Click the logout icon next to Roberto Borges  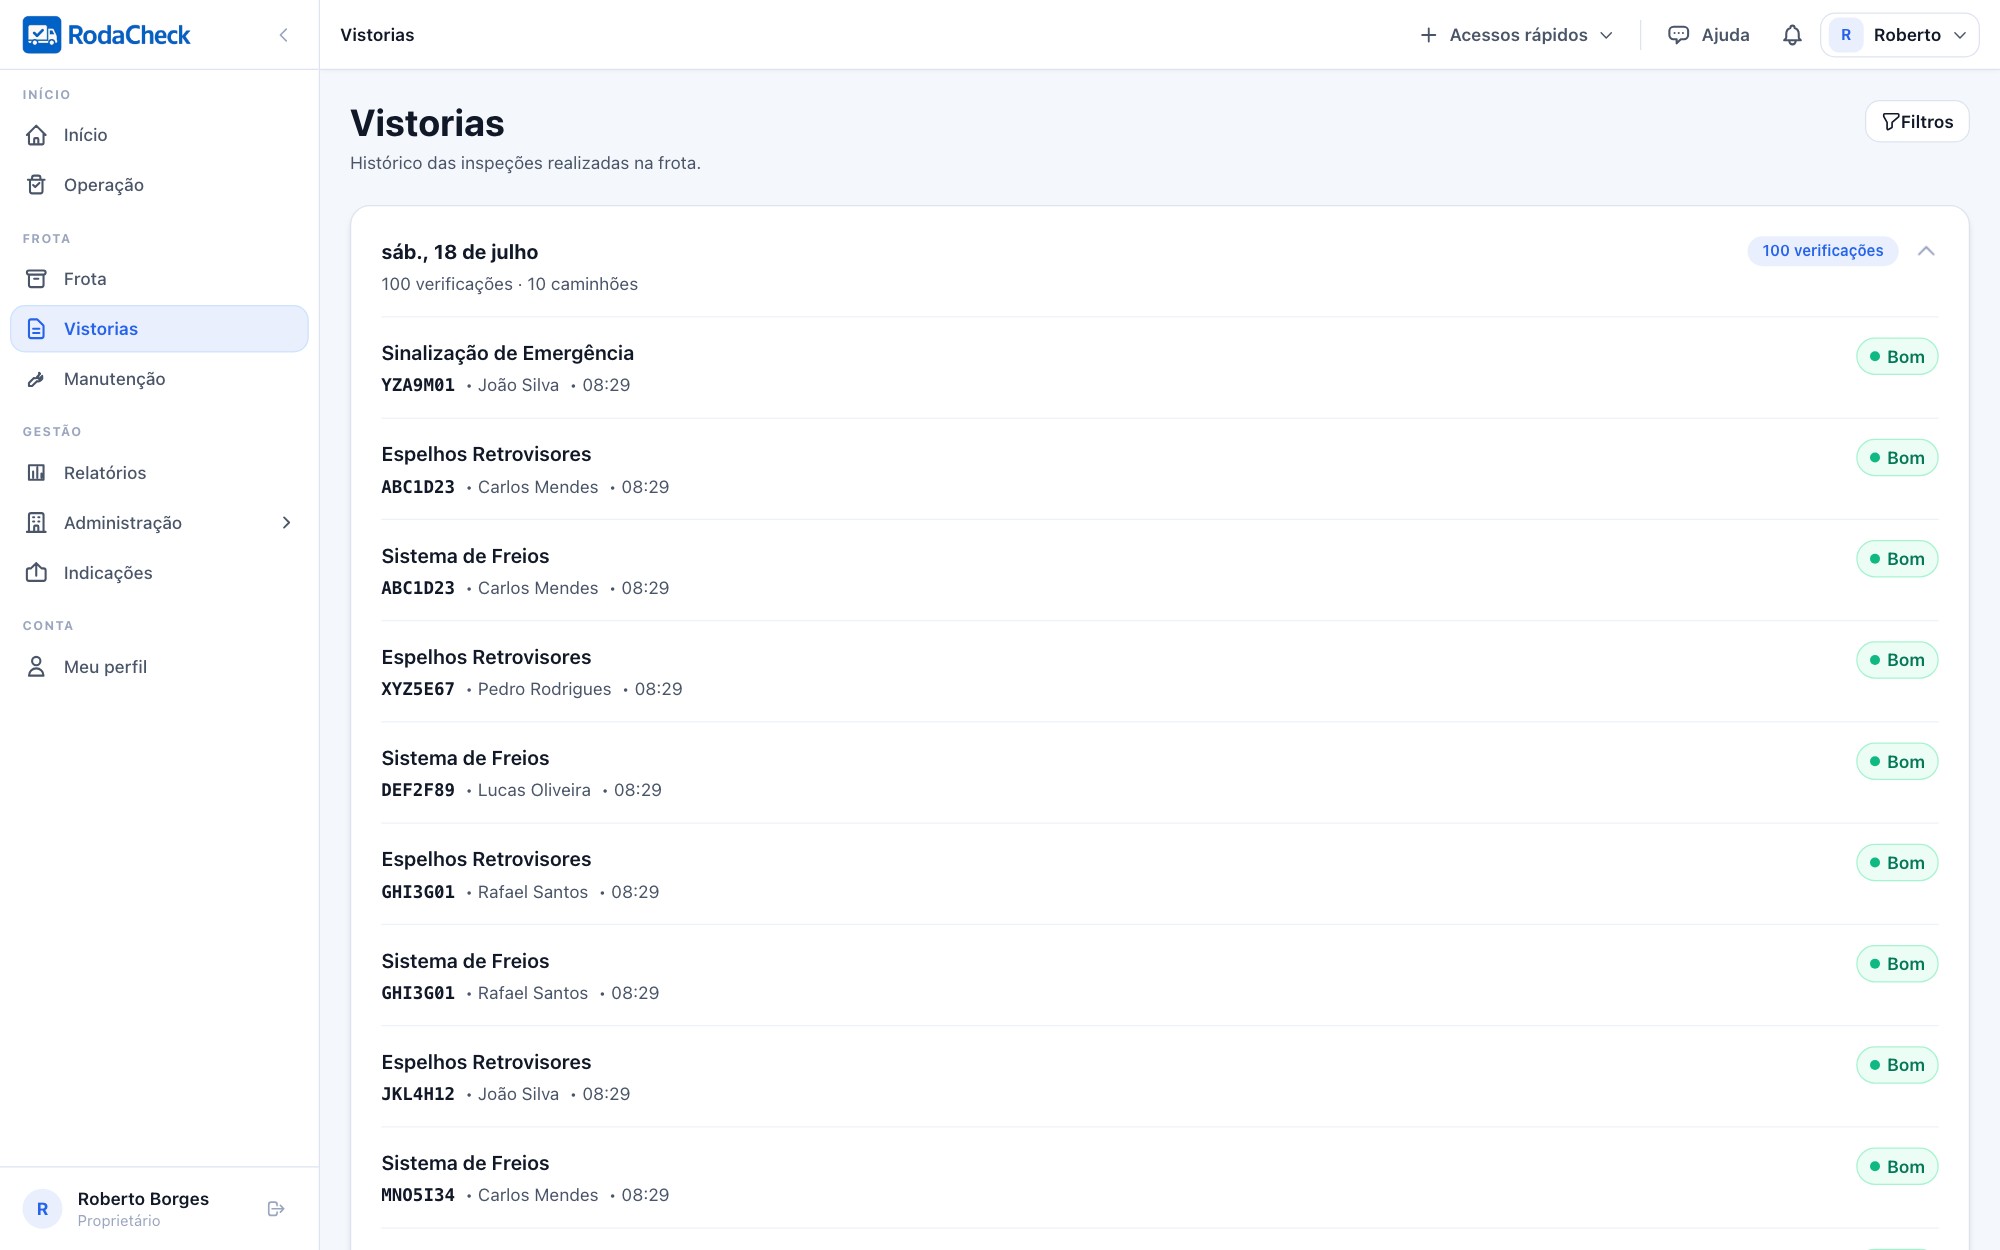click(x=277, y=1209)
